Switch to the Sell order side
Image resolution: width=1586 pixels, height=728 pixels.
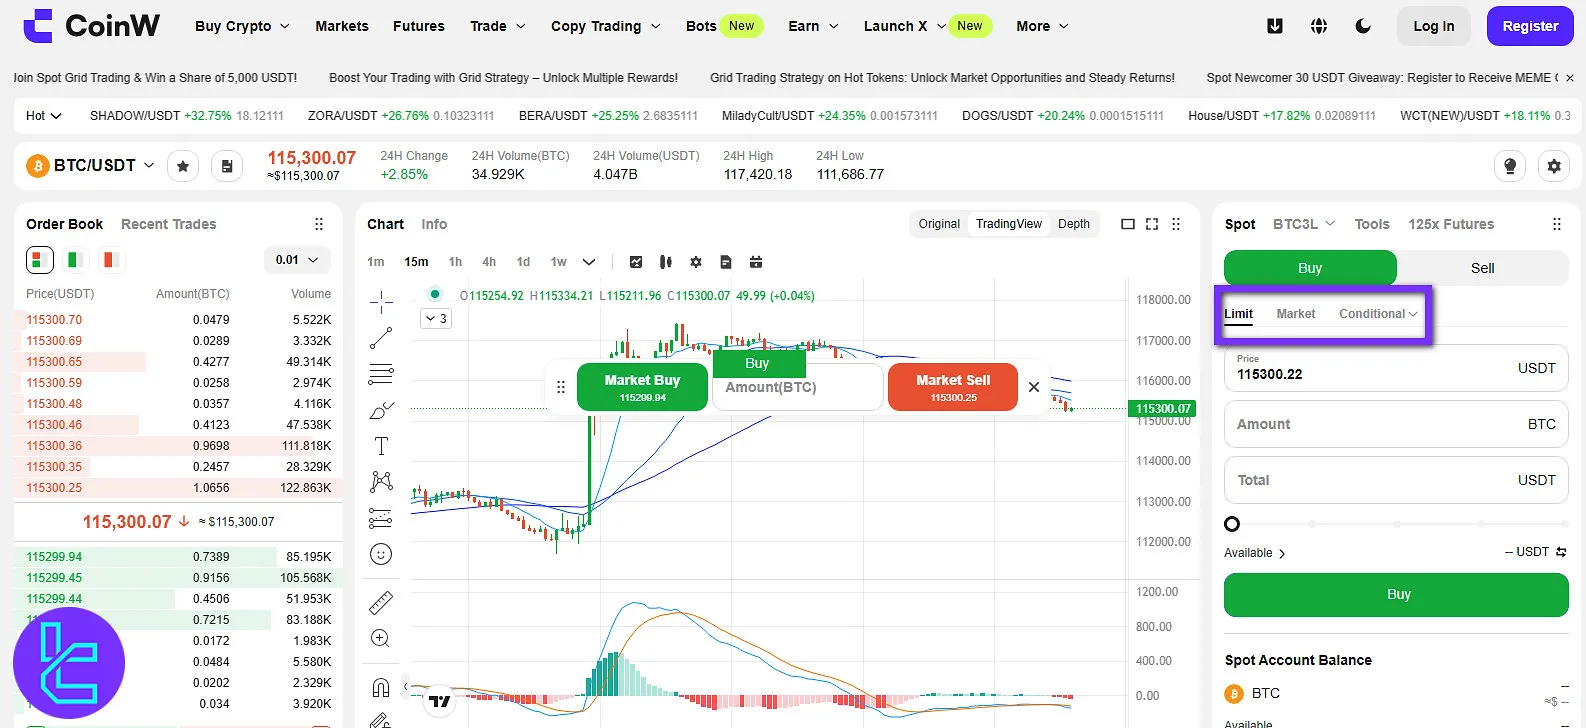coord(1482,268)
